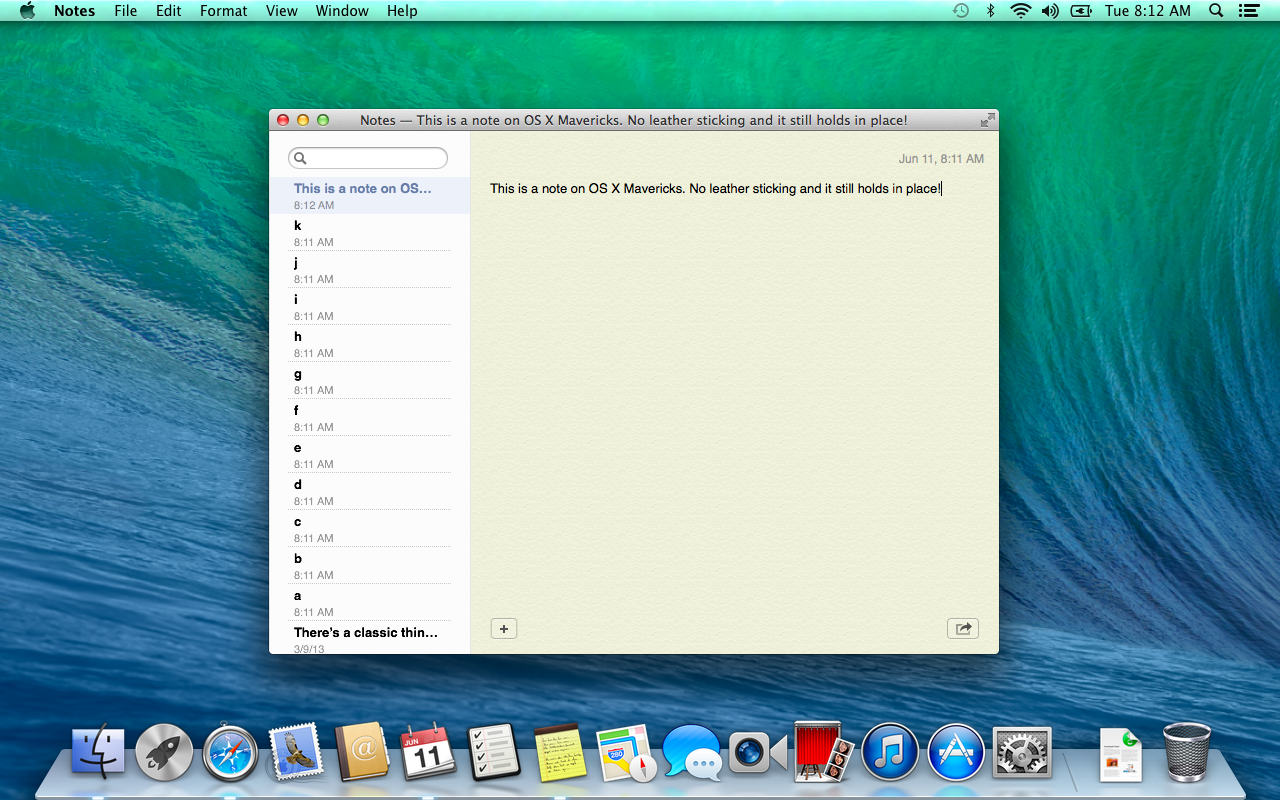Open Photo Booth icon in dock
Image resolution: width=1280 pixels, height=800 pixels.
(824, 752)
